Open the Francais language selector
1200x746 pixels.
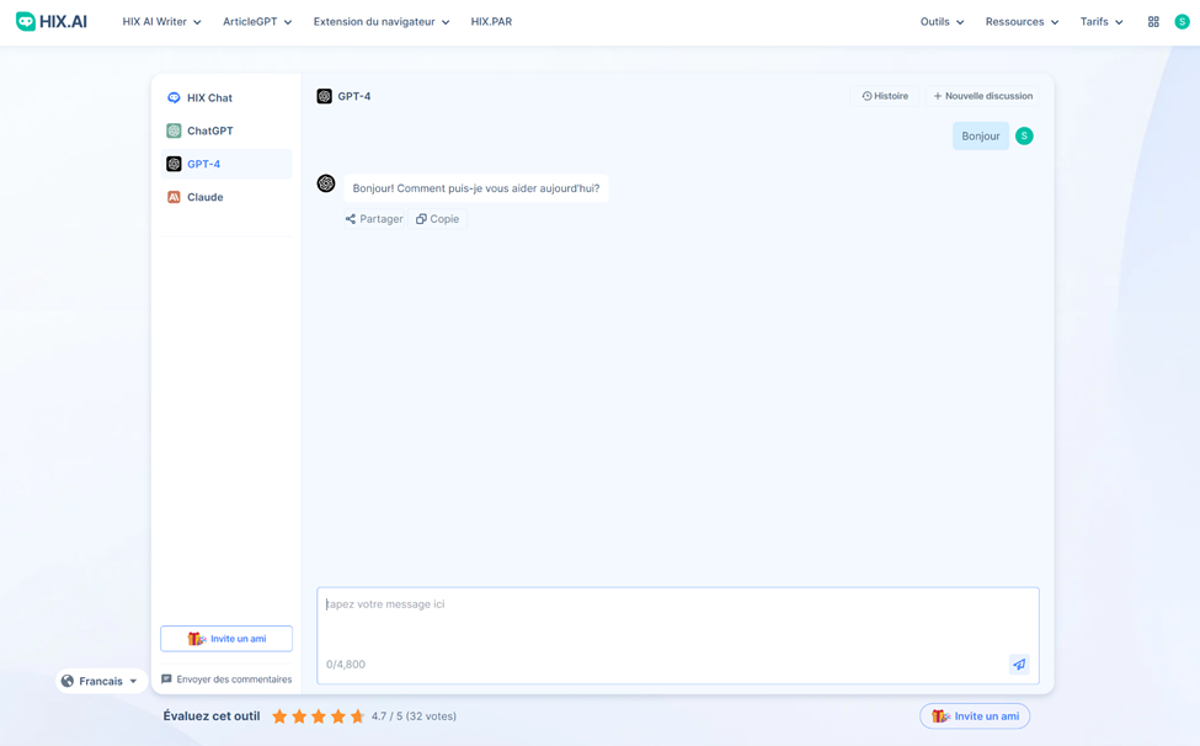pos(101,681)
